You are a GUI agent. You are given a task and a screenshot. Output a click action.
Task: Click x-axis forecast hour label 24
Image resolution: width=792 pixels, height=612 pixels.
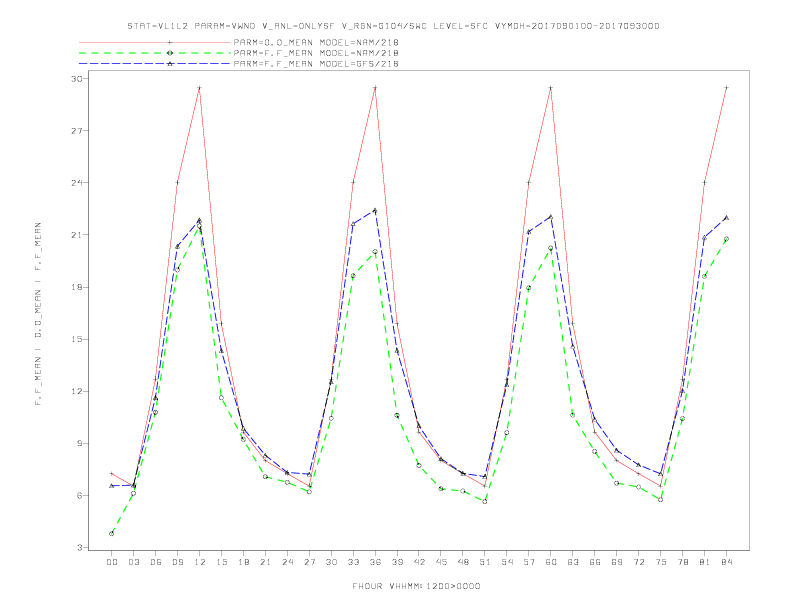(x=287, y=562)
